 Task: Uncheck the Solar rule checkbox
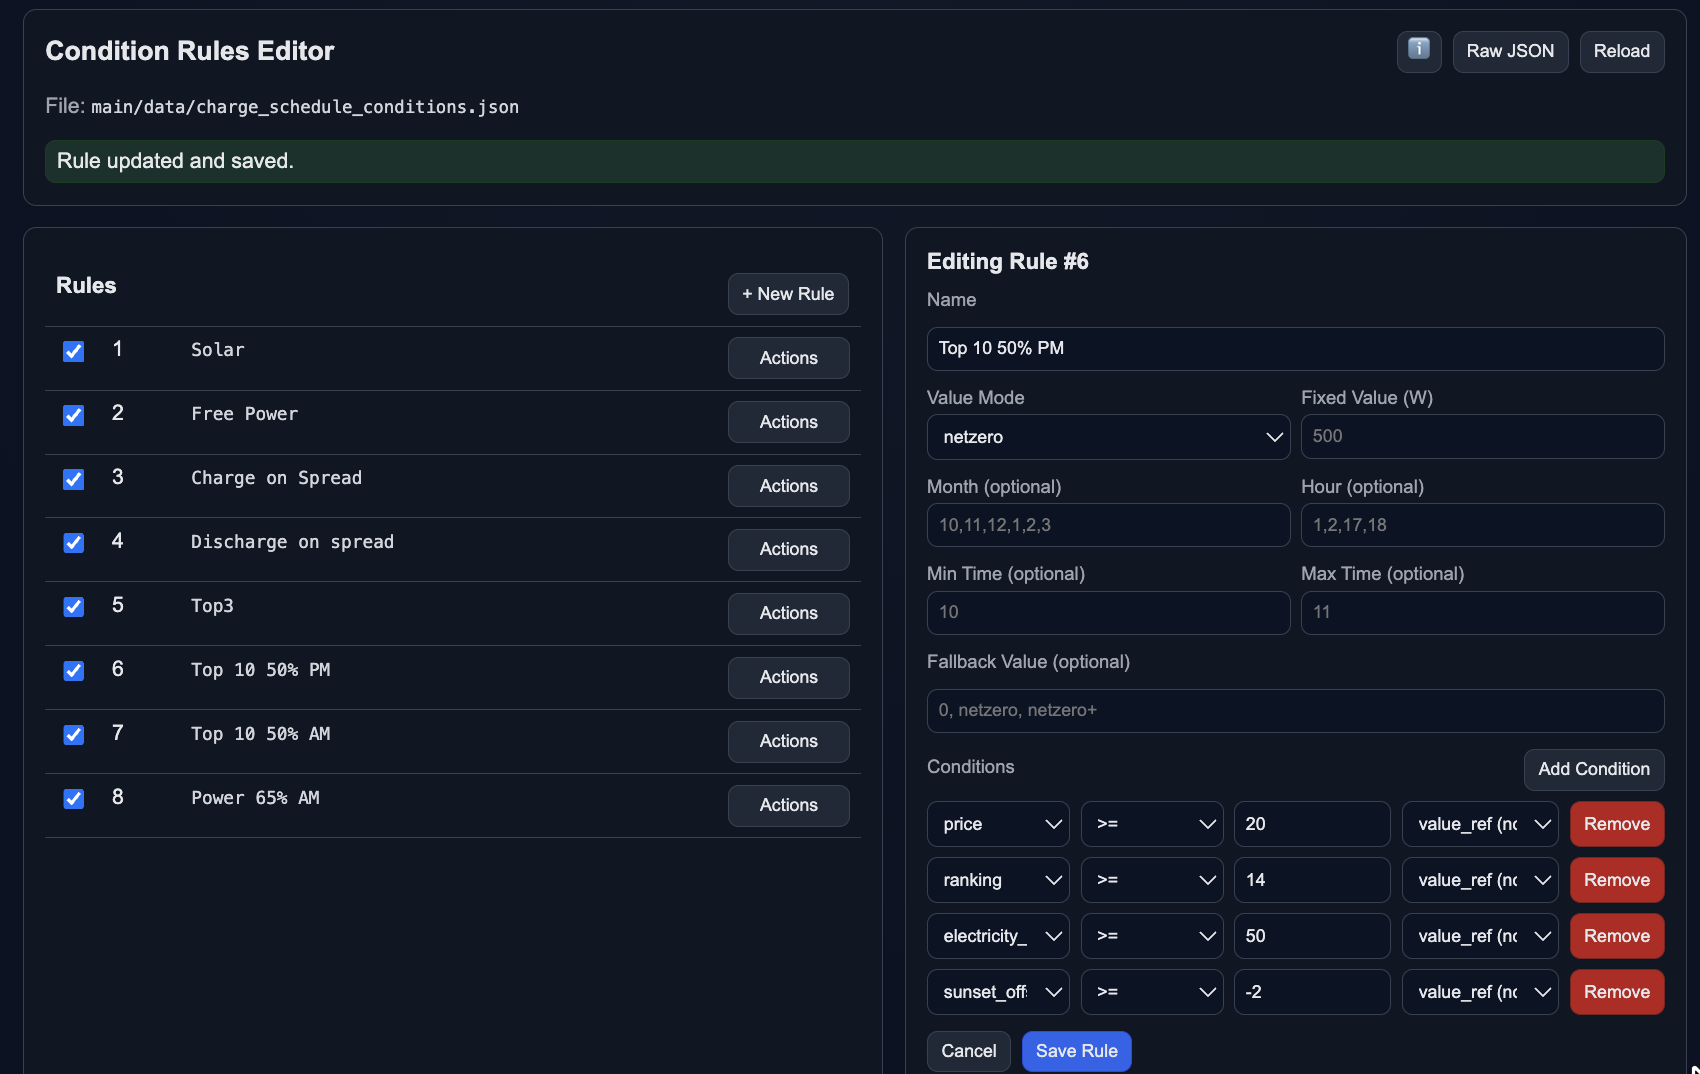tap(74, 351)
